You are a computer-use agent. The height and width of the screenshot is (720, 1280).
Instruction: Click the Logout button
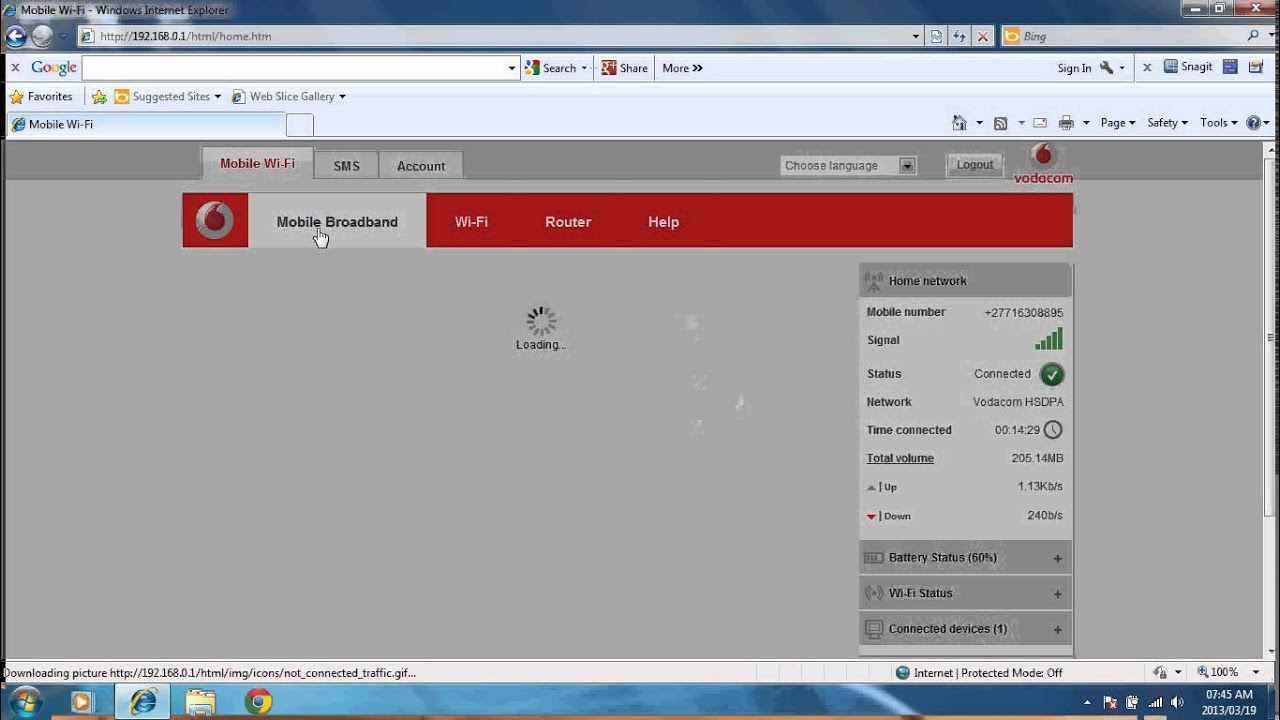click(x=975, y=165)
